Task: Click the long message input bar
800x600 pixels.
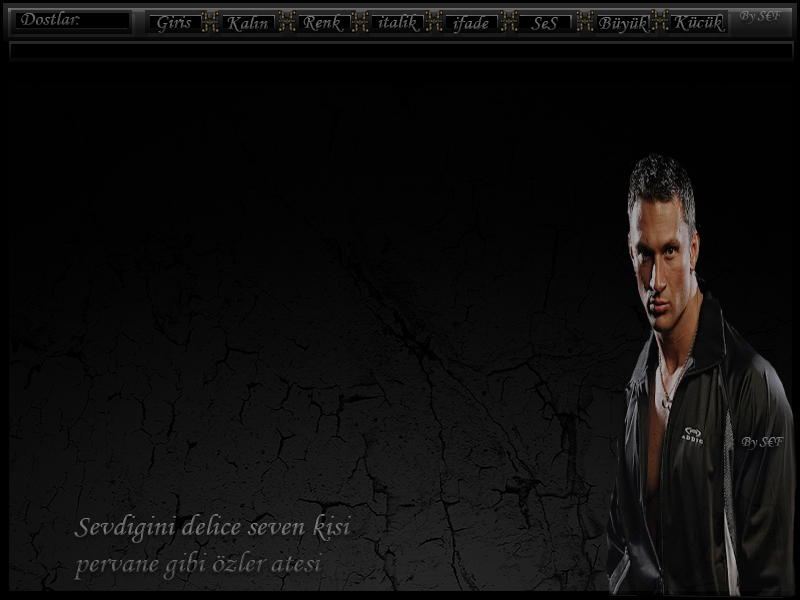Action: point(400,50)
